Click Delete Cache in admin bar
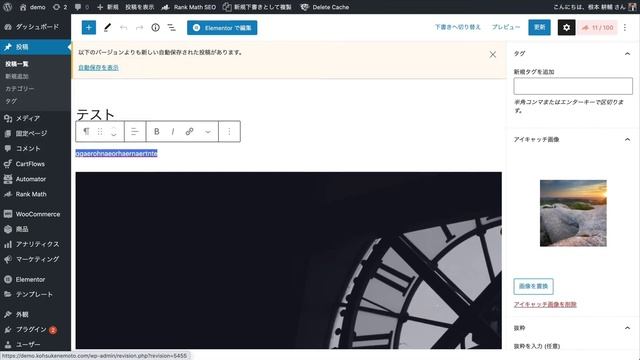 click(325, 7)
